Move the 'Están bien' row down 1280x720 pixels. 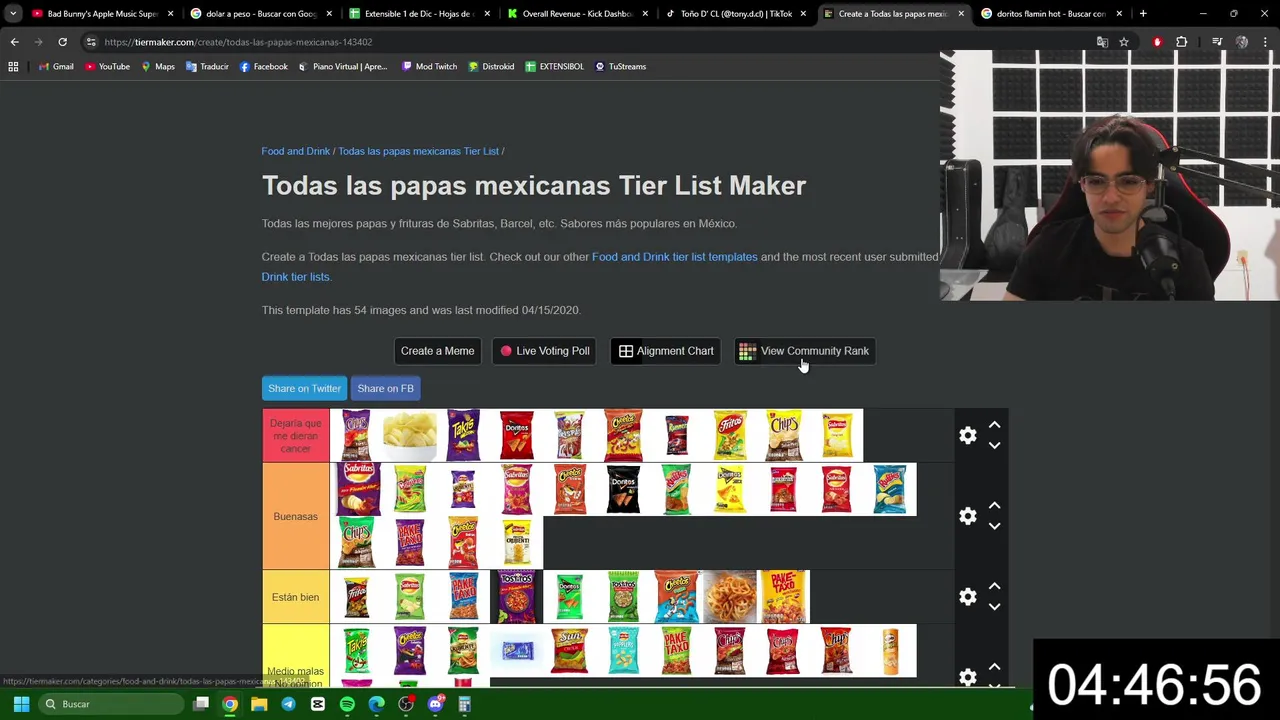(x=994, y=607)
